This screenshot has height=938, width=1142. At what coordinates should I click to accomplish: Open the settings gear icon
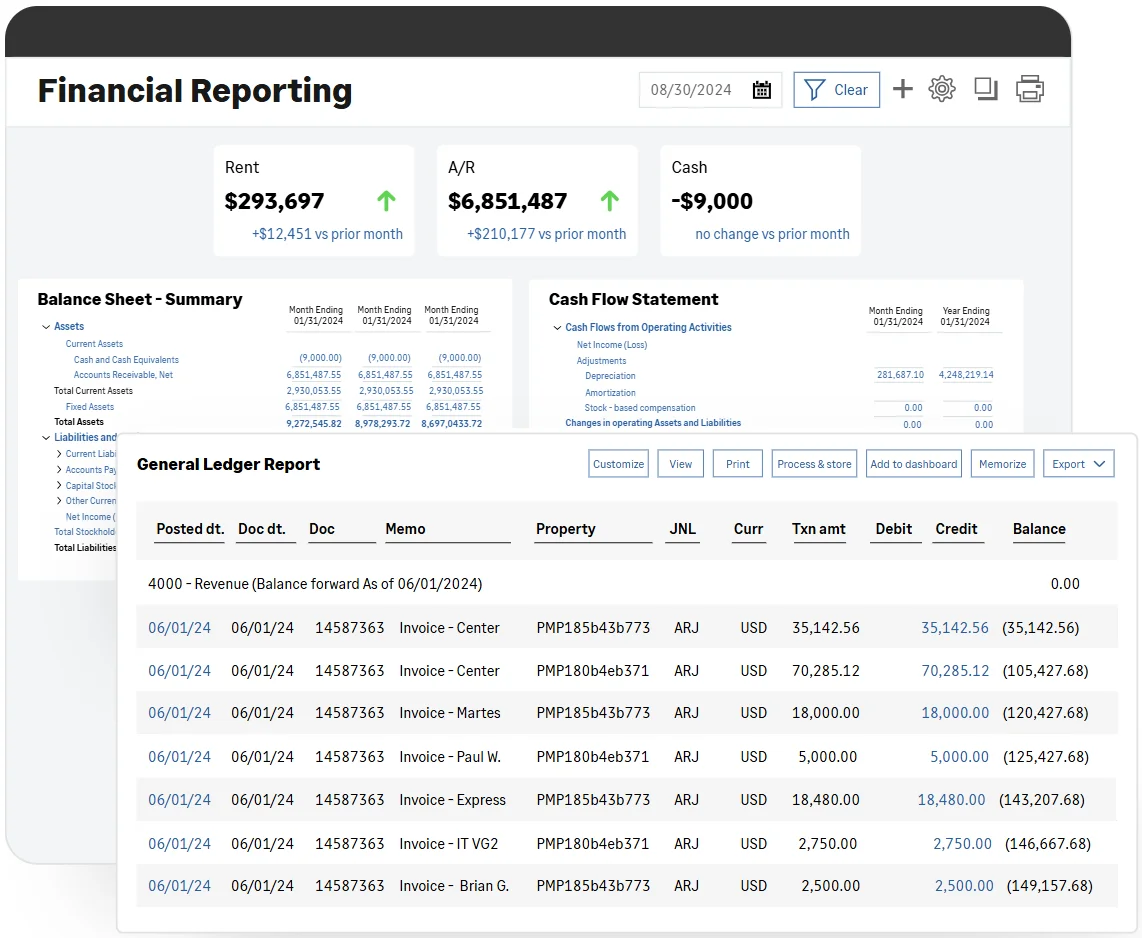coord(941,89)
